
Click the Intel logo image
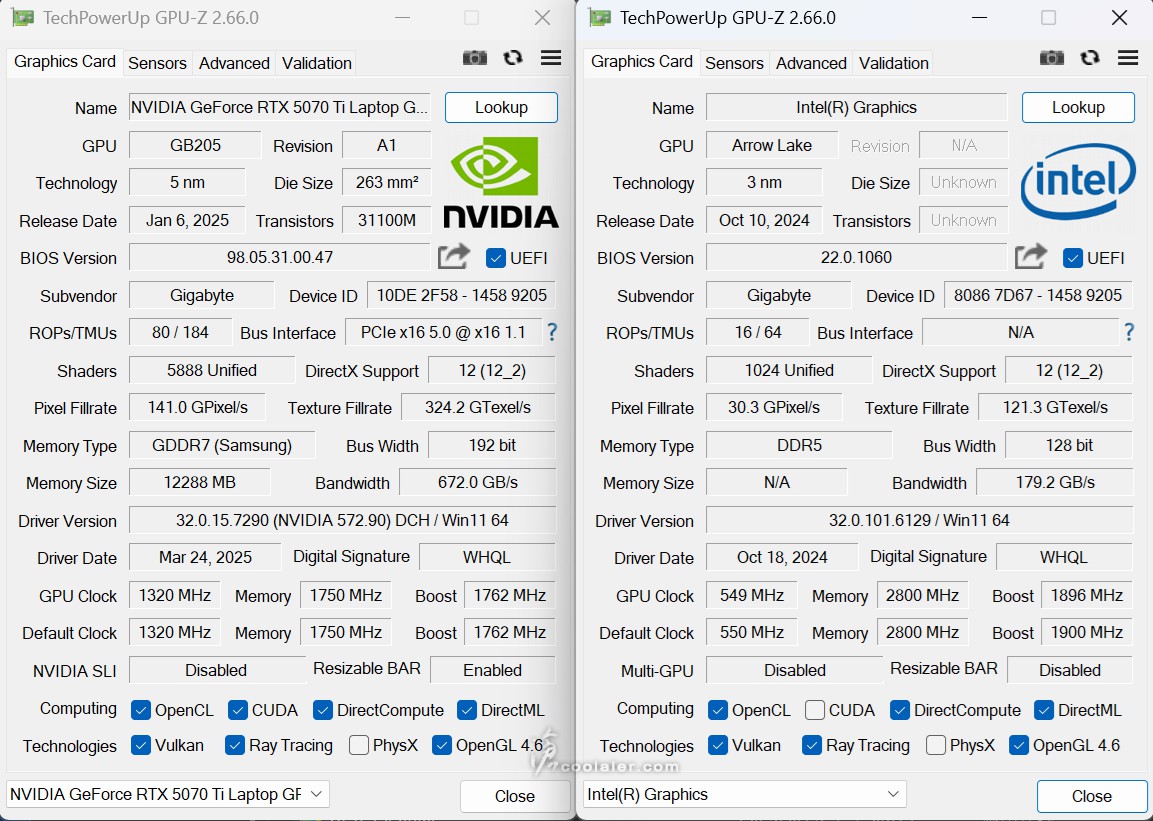pyautogui.click(x=1078, y=182)
